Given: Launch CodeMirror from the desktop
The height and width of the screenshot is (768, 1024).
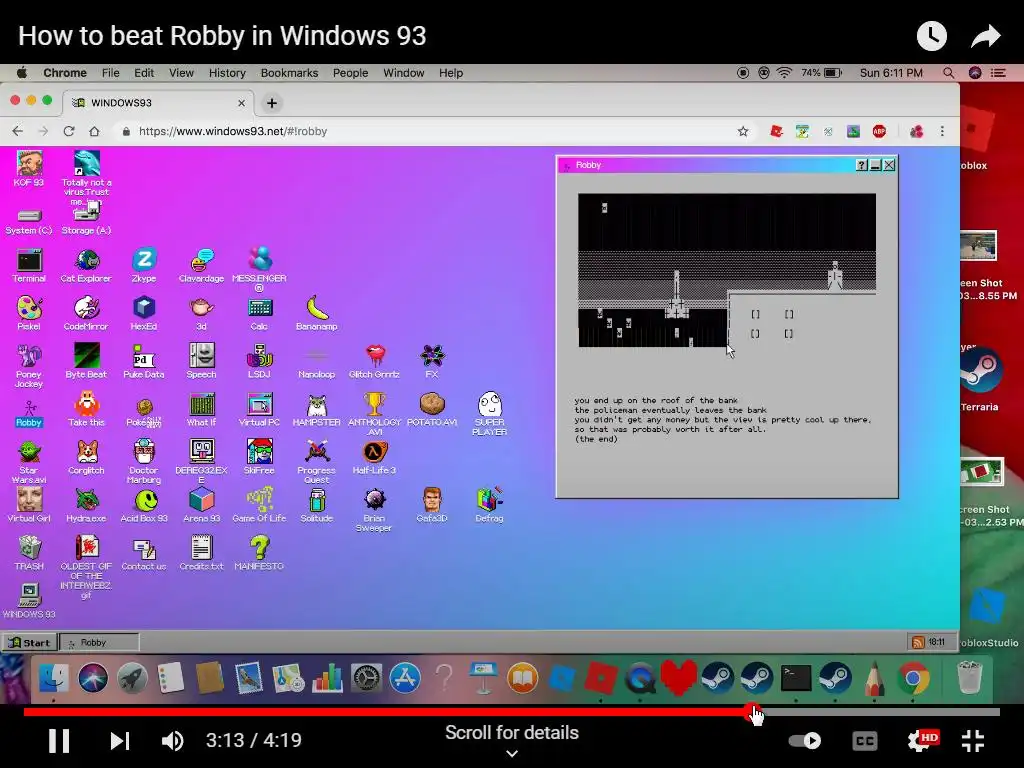Looking at the screenshot, I should click(86, 313).
